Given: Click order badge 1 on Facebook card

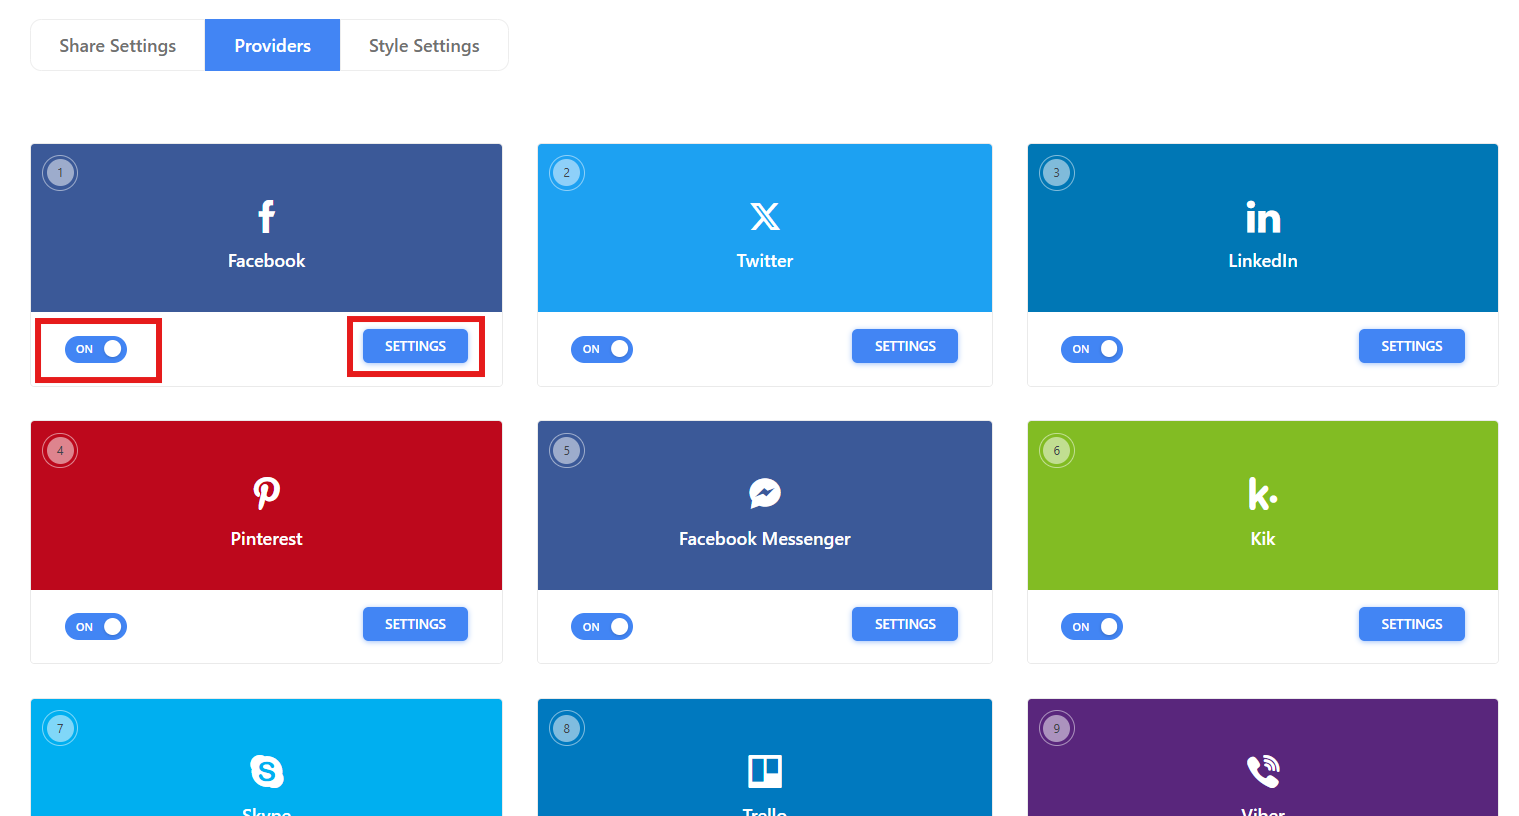Looking at the screenshot, I should click(x=60, y=173).
